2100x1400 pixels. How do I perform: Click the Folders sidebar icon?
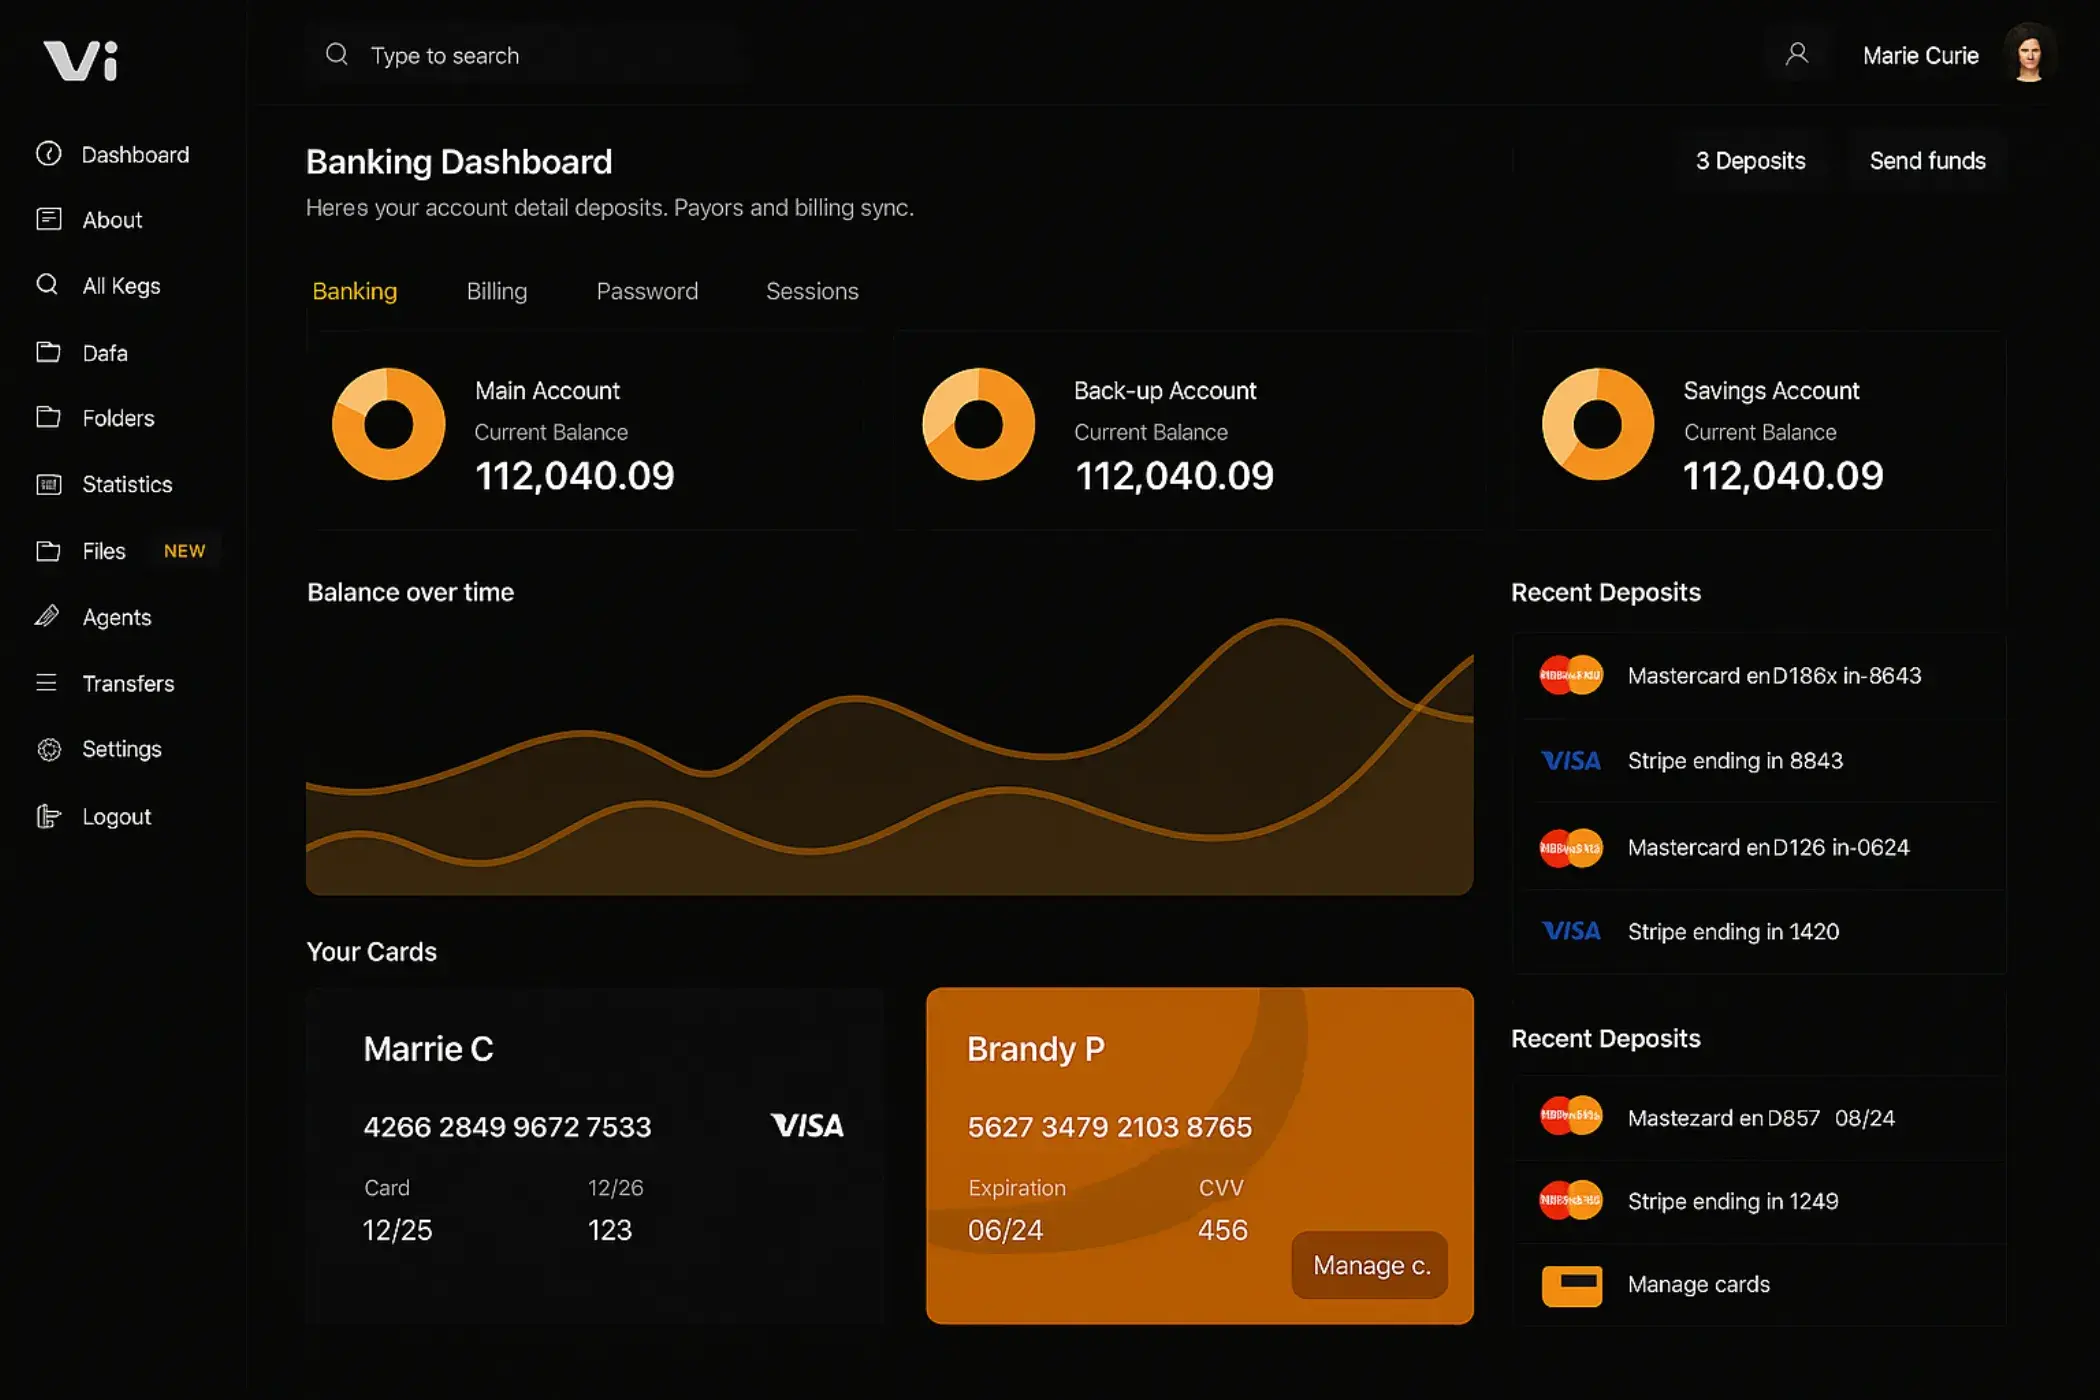coord(49,418)
